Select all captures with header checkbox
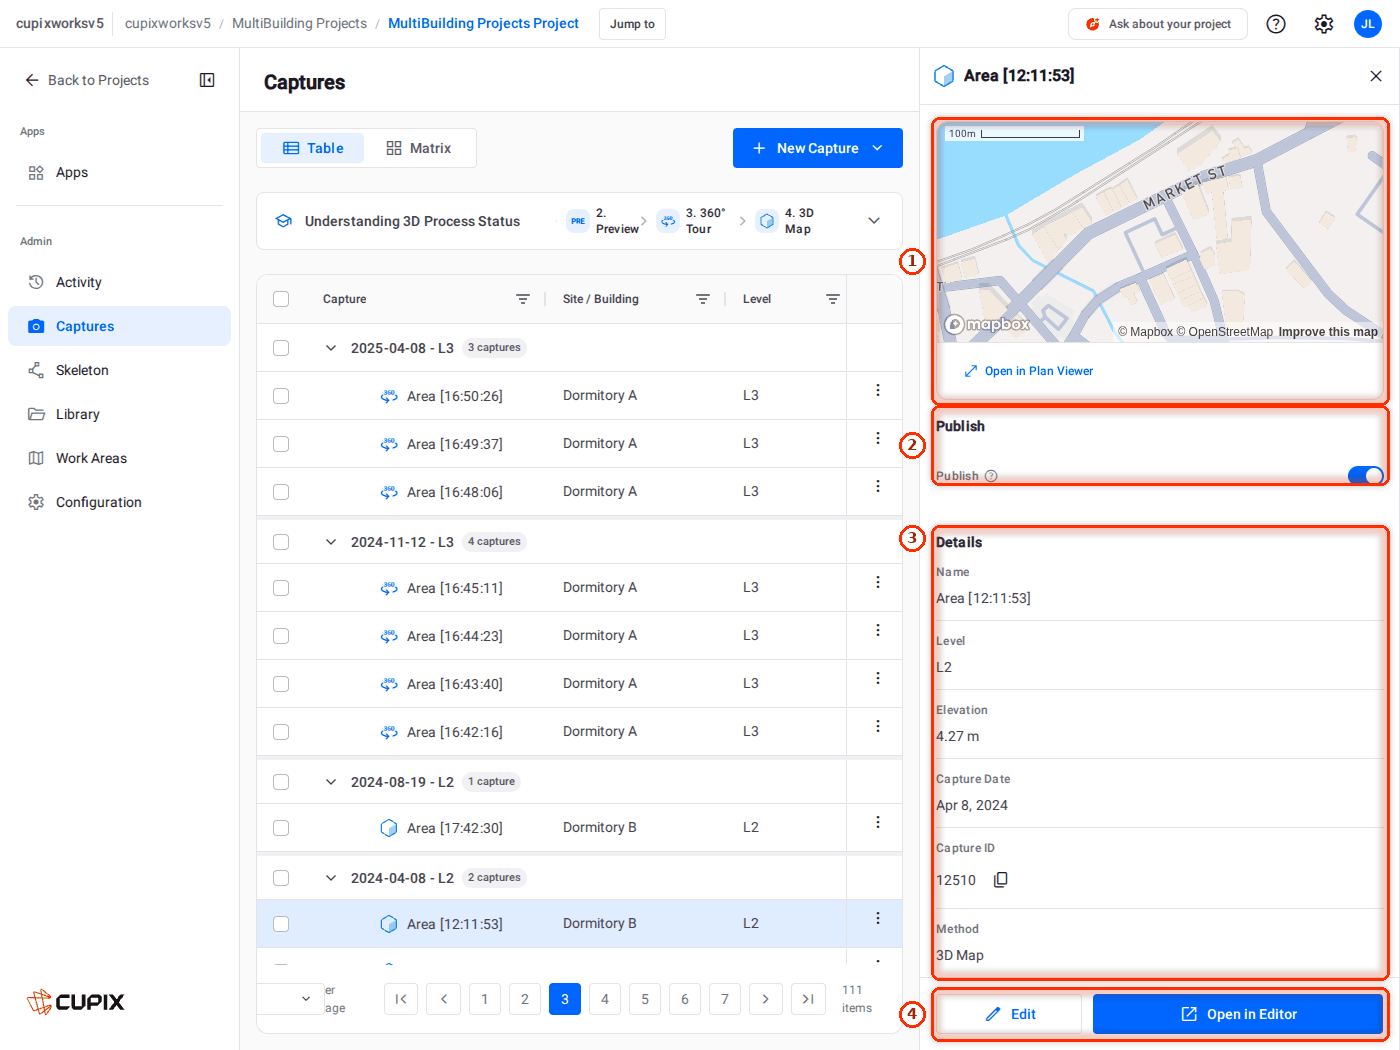Image resolution: width=1400 pixels, height=1050 pixels. point(281,299)
